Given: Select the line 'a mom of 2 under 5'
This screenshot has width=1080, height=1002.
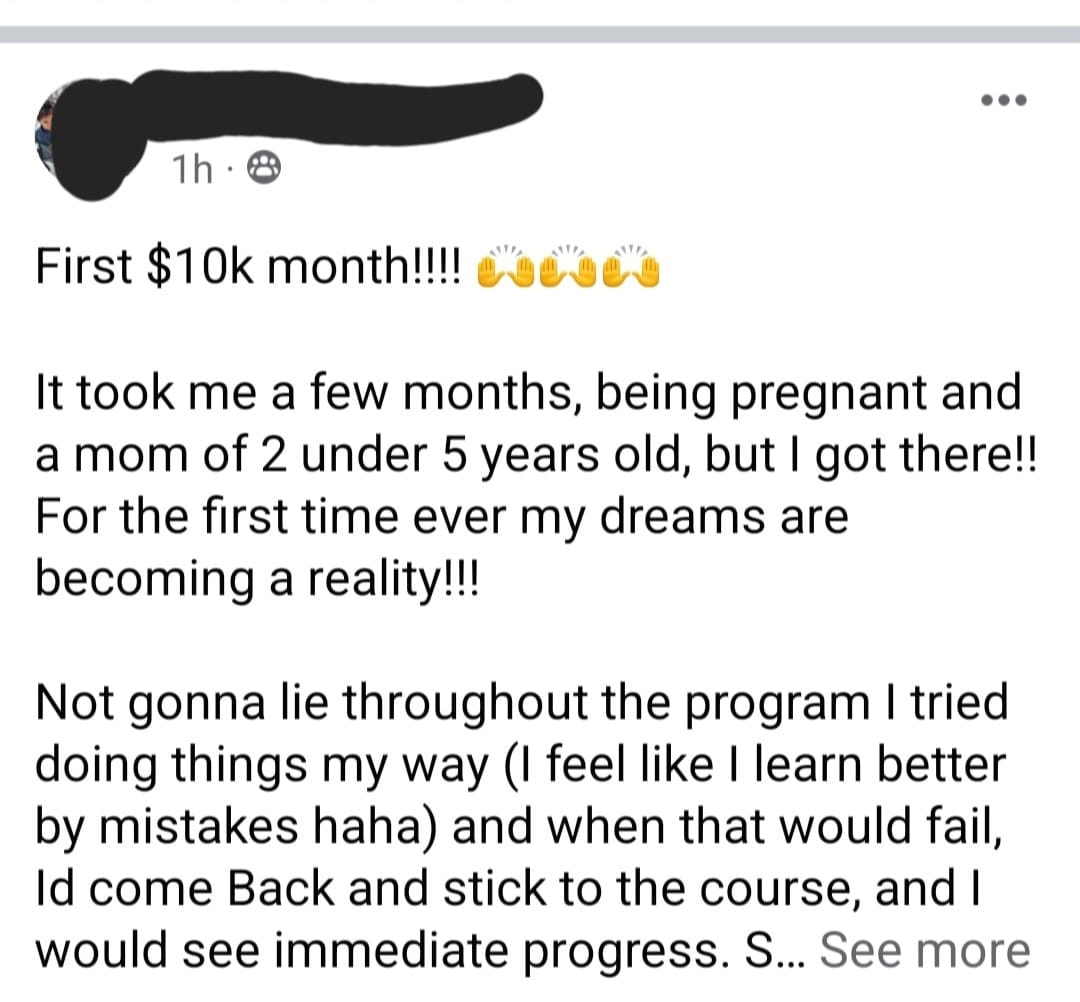Looking at the screenshot, I should pyautogui.click(x=535, y=457).
